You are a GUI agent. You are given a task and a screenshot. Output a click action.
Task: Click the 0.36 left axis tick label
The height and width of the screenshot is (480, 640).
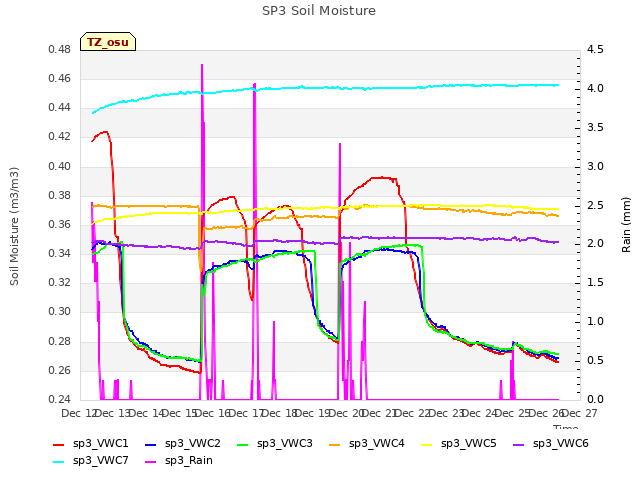60,224
